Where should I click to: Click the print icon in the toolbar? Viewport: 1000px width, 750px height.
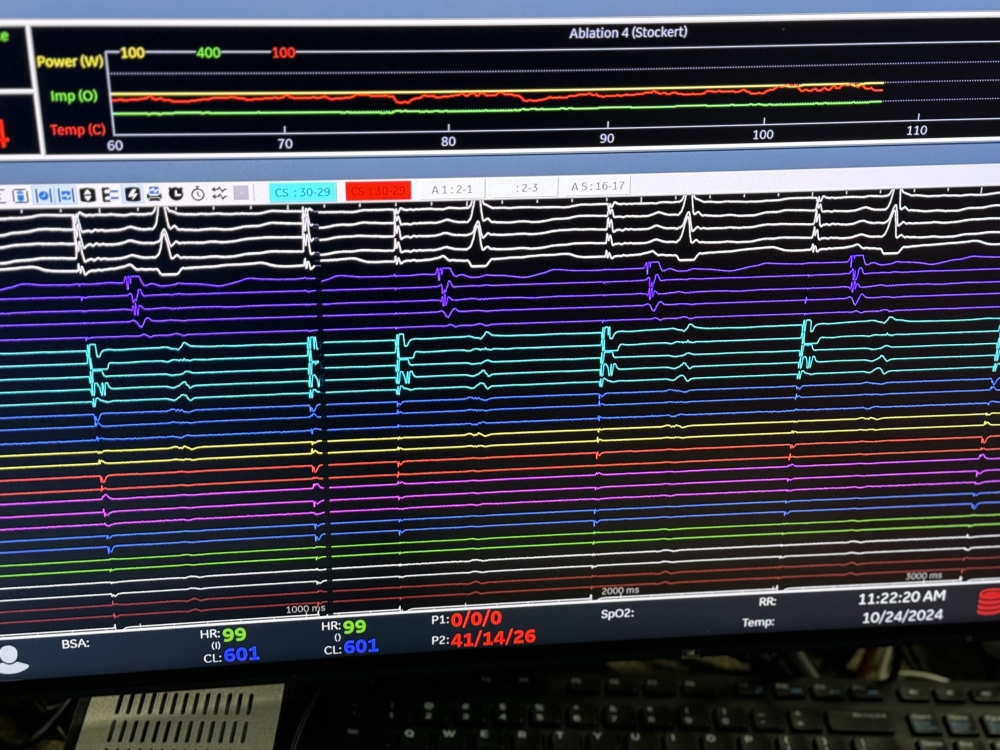(154, 194)
